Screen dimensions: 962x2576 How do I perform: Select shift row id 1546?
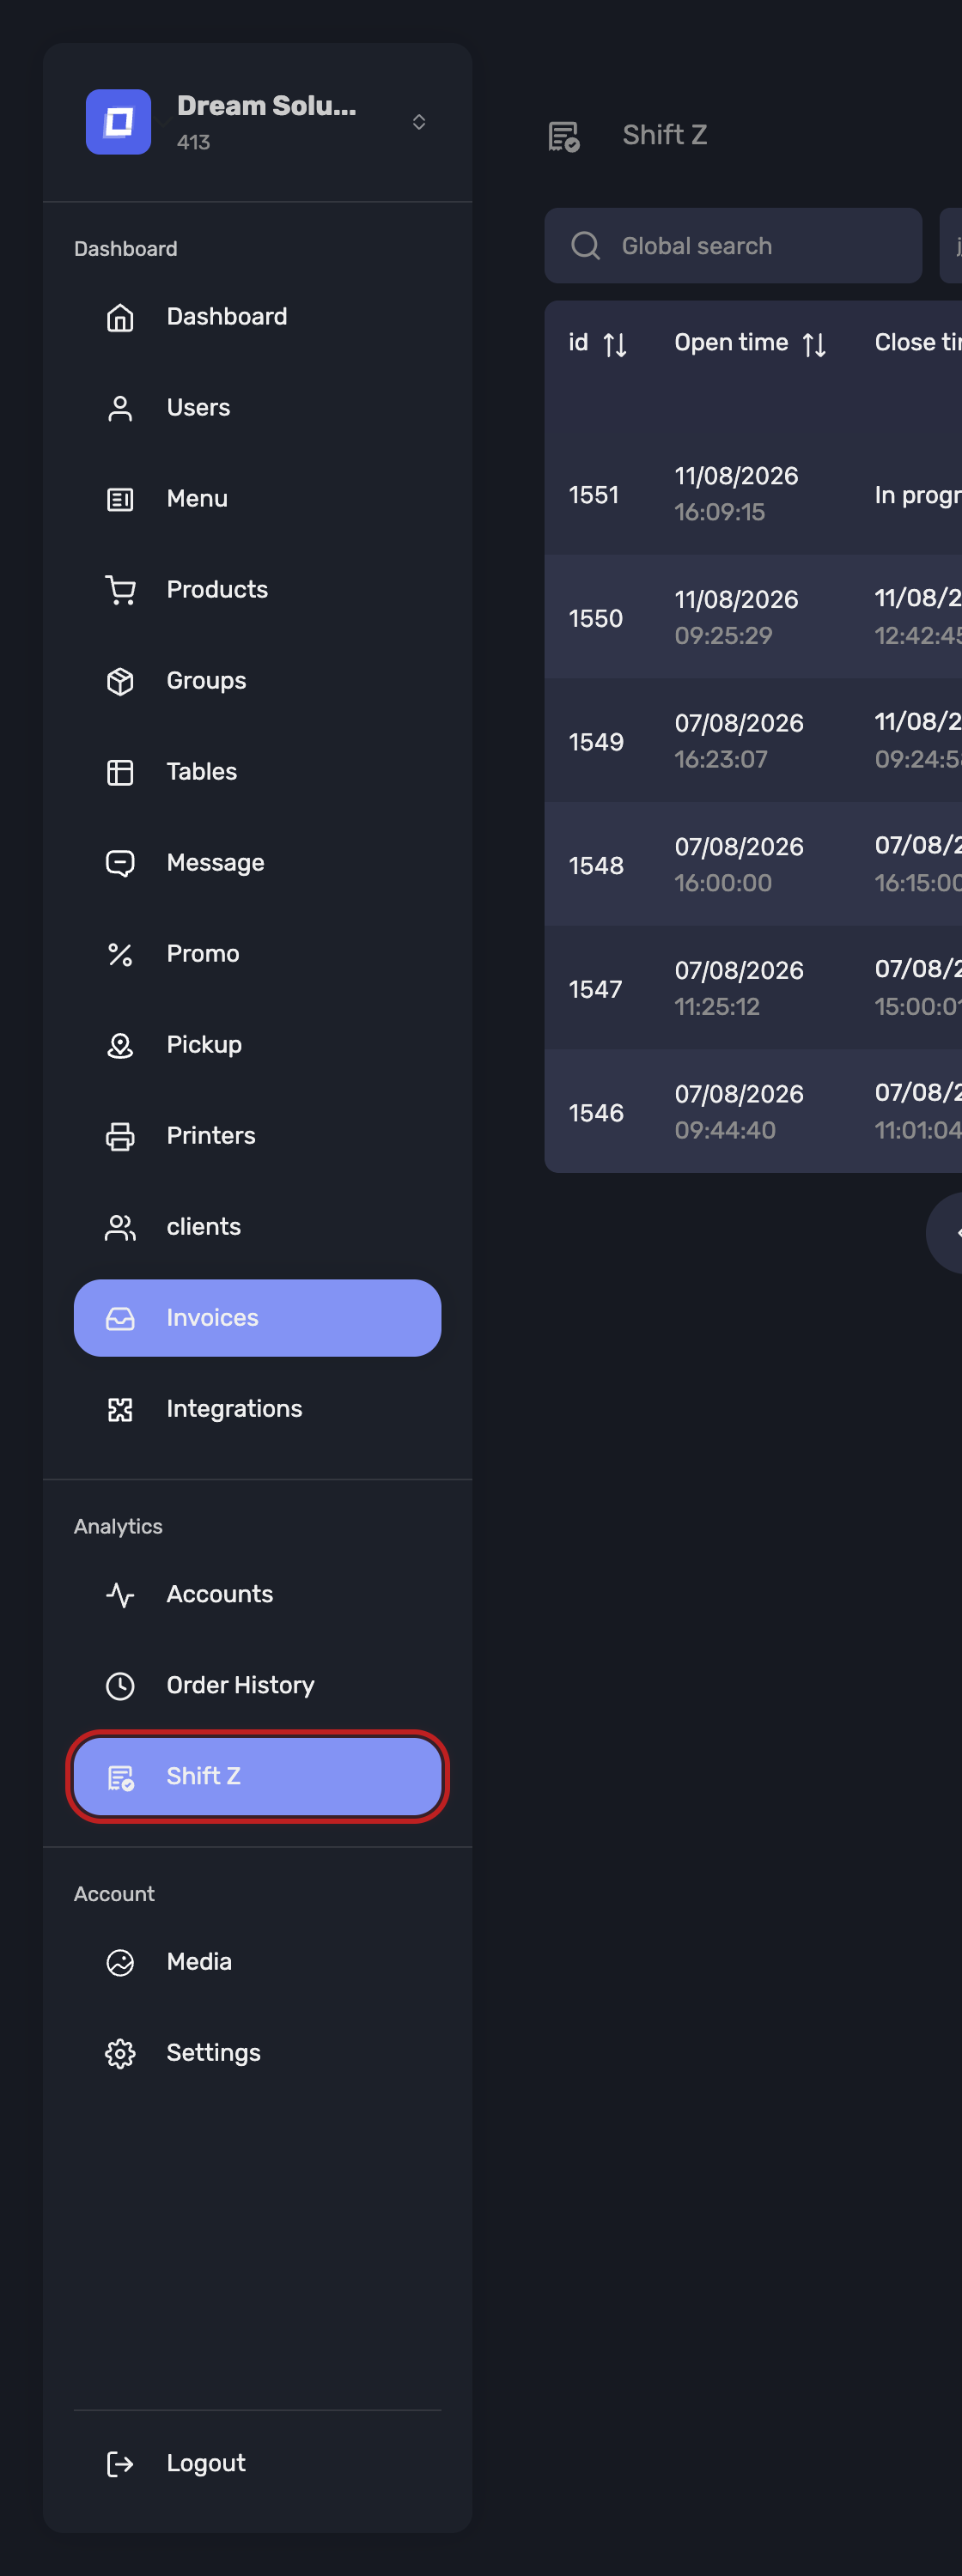click(x=596, y=1113)
